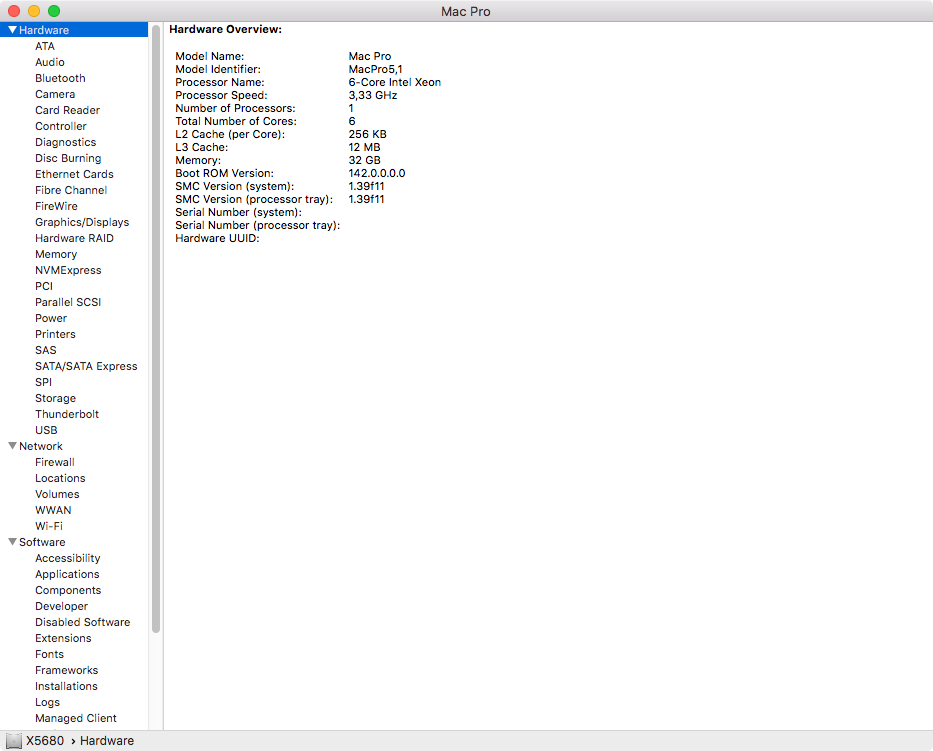Open SATA/SATA Express entry
Screen dimensions: 933x751
coord(86,367)
